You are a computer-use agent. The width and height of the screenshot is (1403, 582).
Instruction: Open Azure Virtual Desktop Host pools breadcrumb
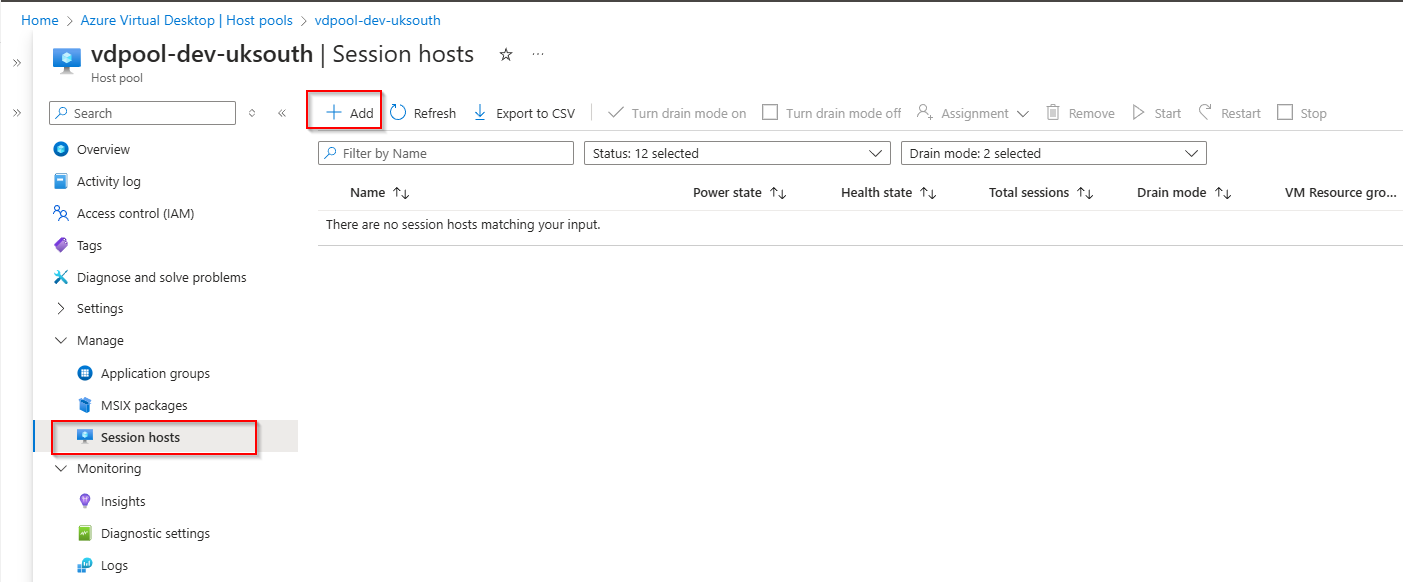[x=186, y=20]
